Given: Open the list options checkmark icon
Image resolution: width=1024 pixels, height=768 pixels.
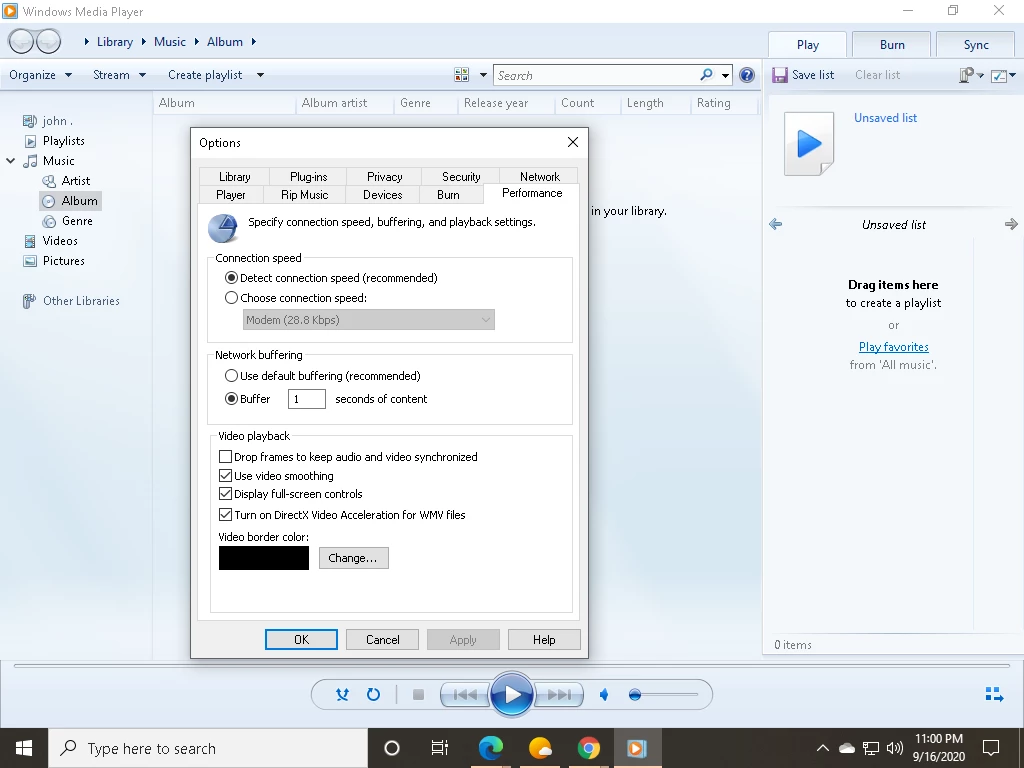Looking at the screenshot, I should point(999,76).
